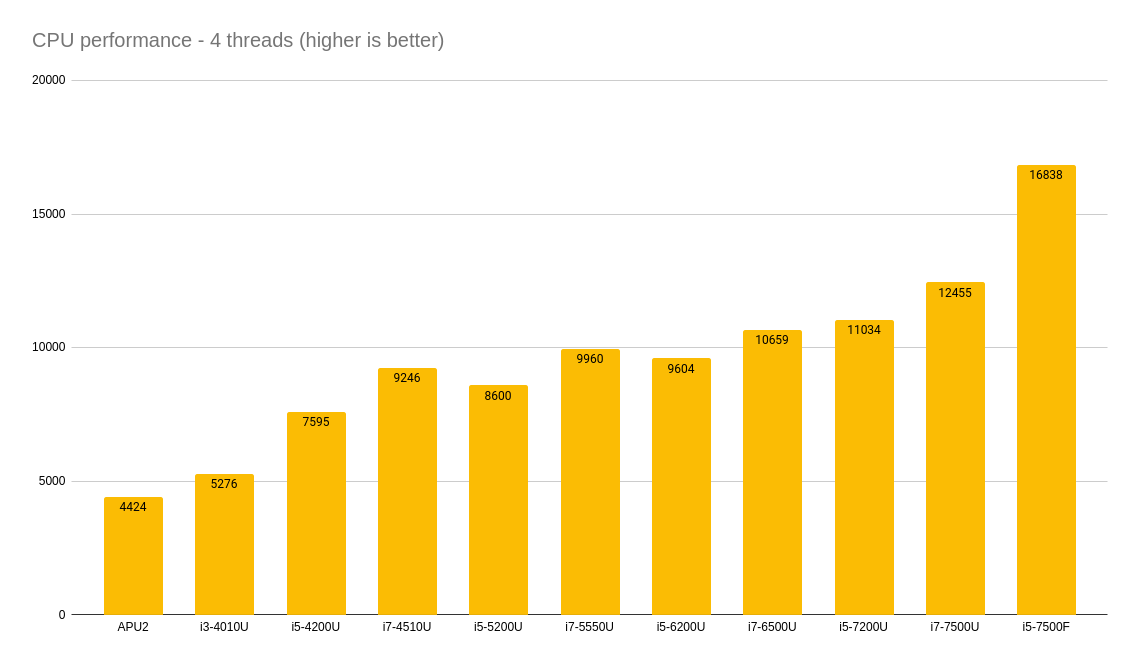This screenshot has width=1132, height=645.
Task: Select the i3-4010U bar showing 5276
Action: 224,544
